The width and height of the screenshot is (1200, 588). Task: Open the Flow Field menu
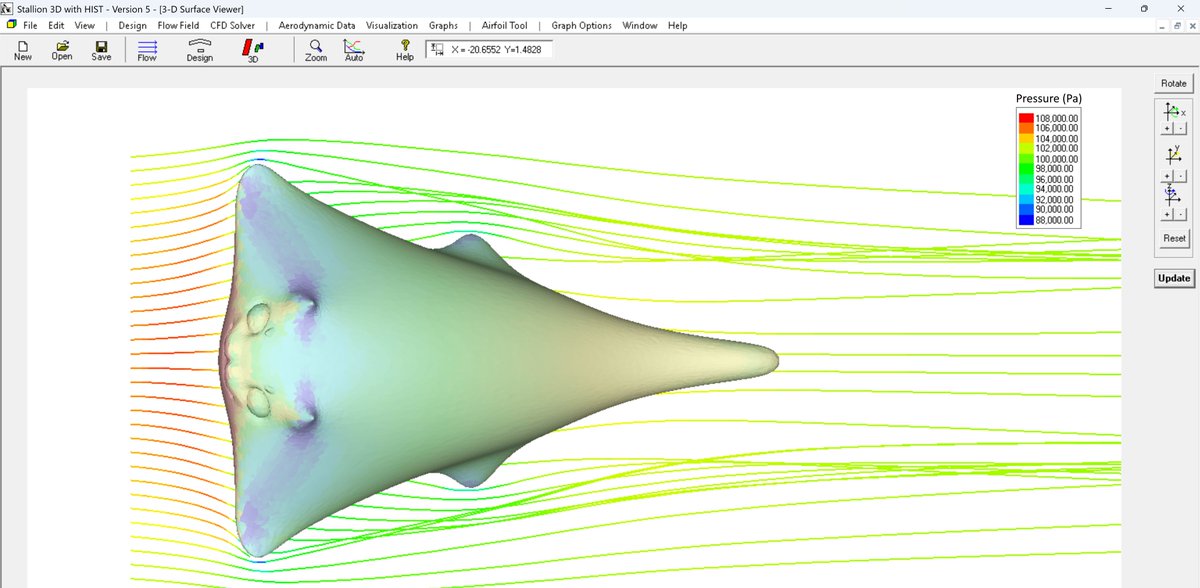(179, 25)
